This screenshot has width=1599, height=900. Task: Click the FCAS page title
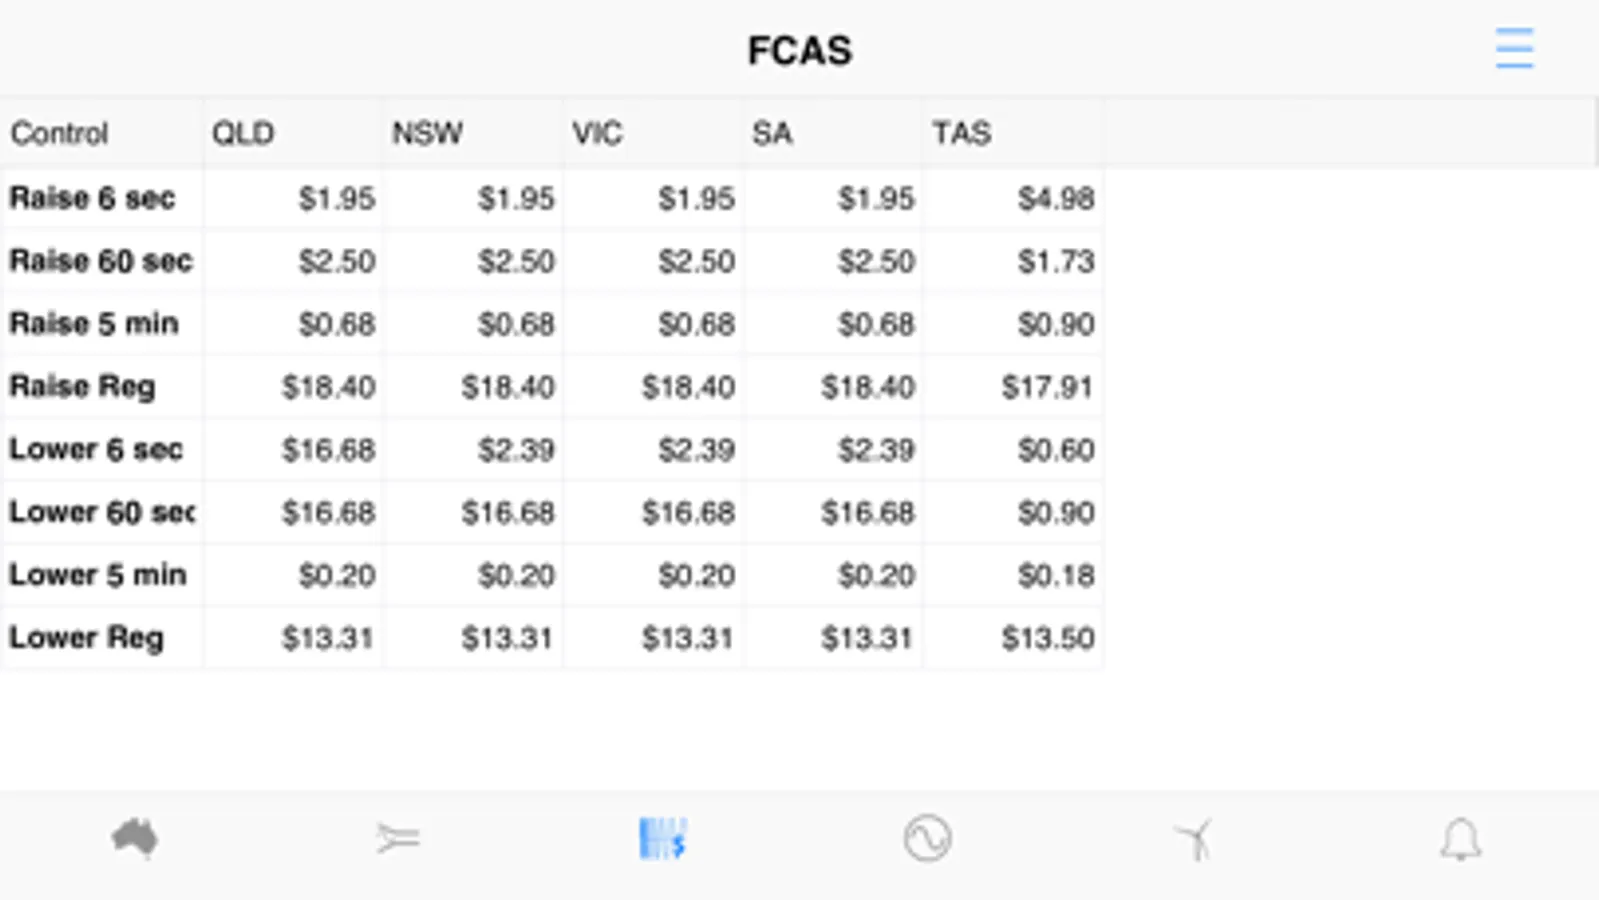(800, 51)
